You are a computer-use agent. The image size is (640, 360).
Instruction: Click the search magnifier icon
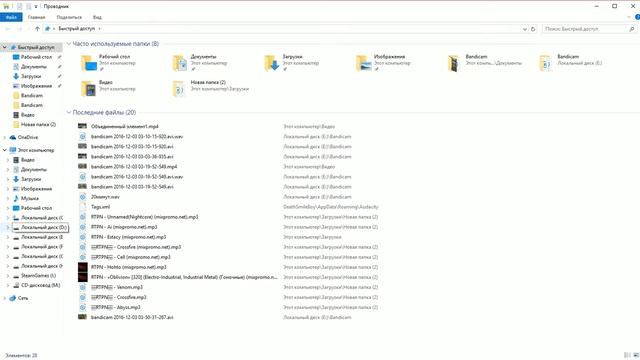click(631, 29)
